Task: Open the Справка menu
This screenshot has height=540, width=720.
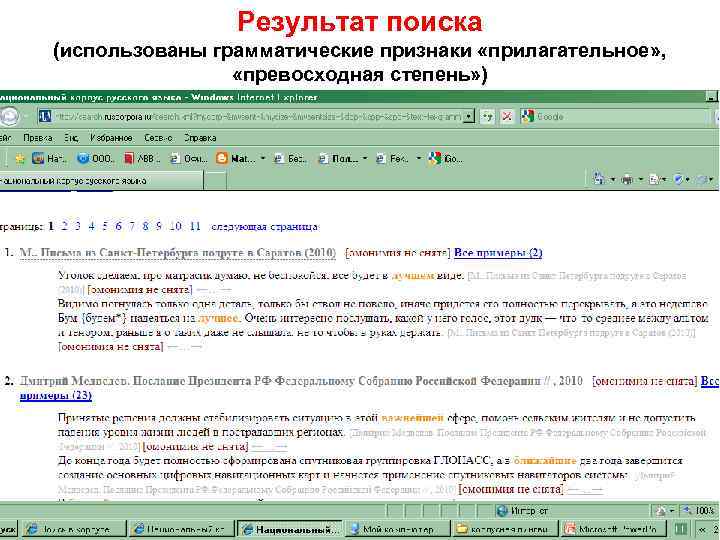Action: coord(200,138)
